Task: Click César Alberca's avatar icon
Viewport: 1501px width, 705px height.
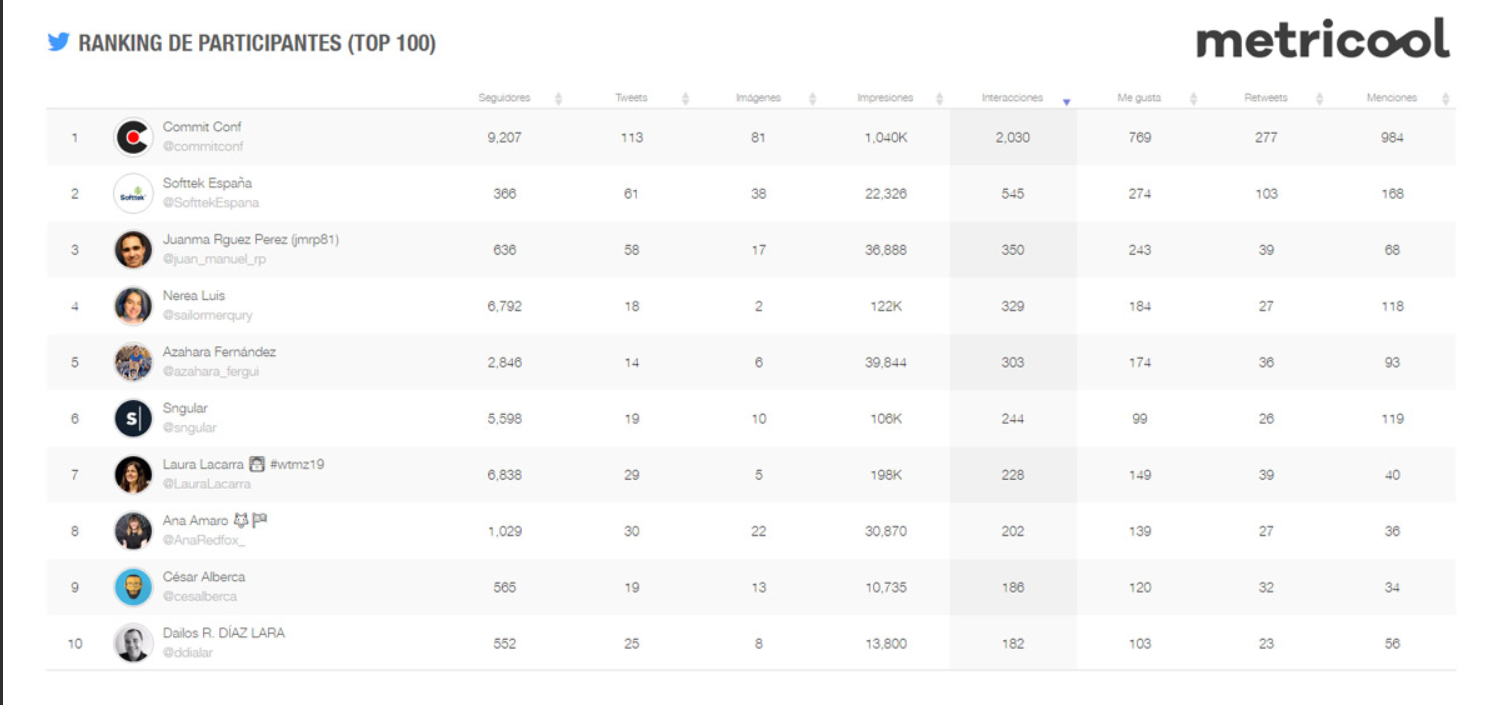Action: click(133, 587)
